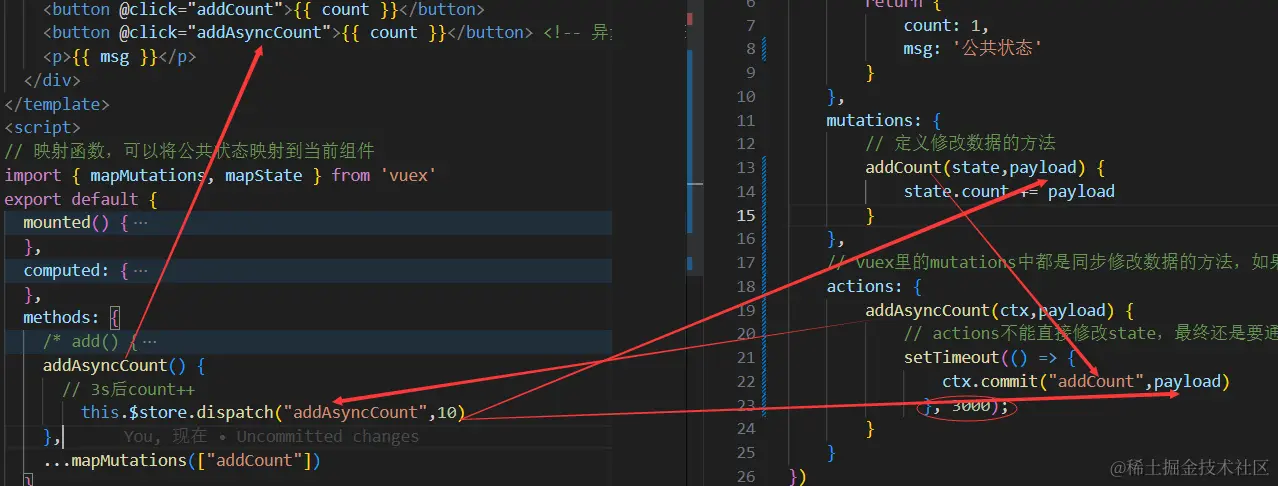Click the 'vuex' string in the import
The height and width of the screenshot is (486, 1278).
pos(408,175)
